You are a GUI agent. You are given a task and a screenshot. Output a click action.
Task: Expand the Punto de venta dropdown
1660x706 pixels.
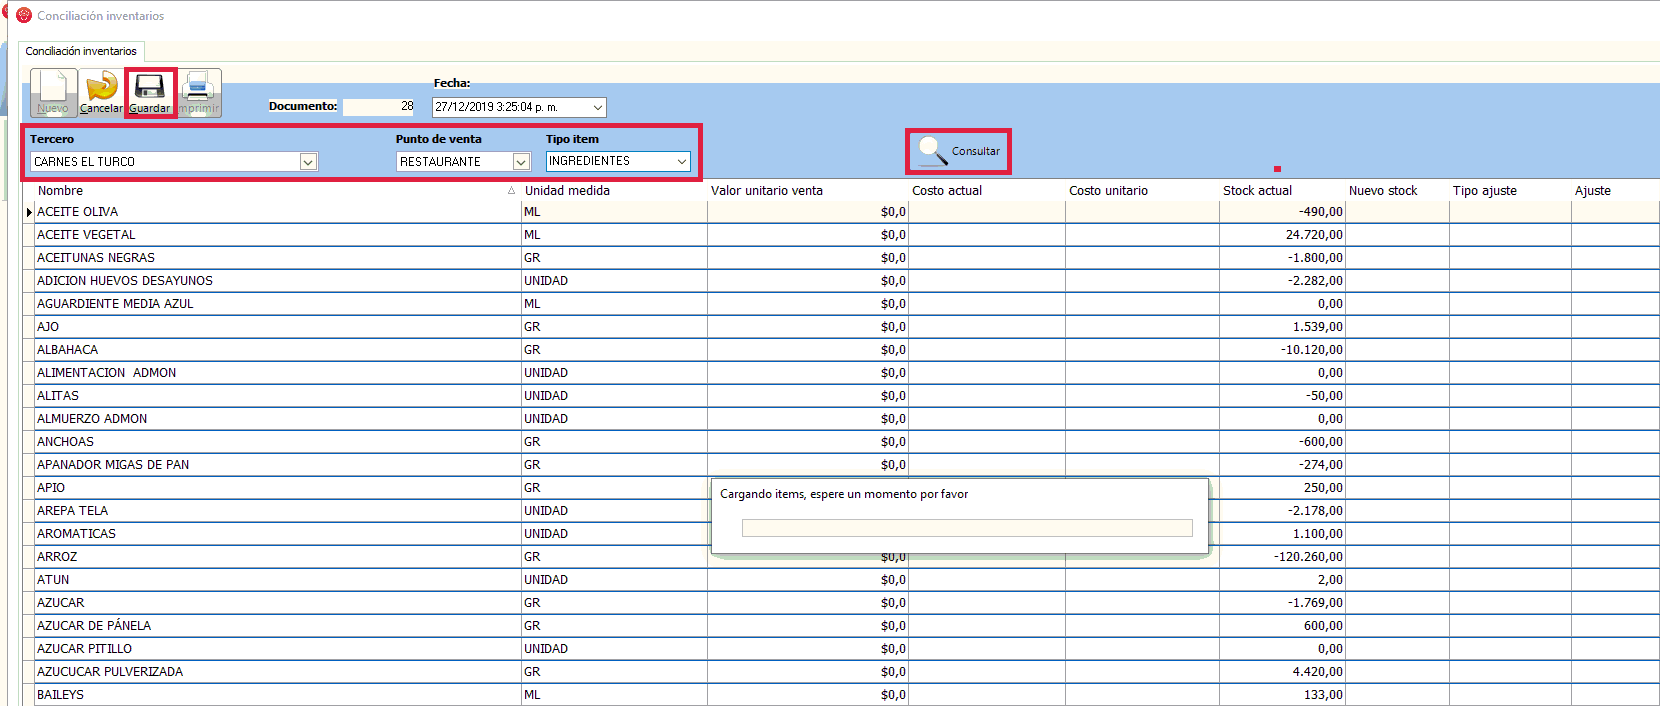pos(521,162)
